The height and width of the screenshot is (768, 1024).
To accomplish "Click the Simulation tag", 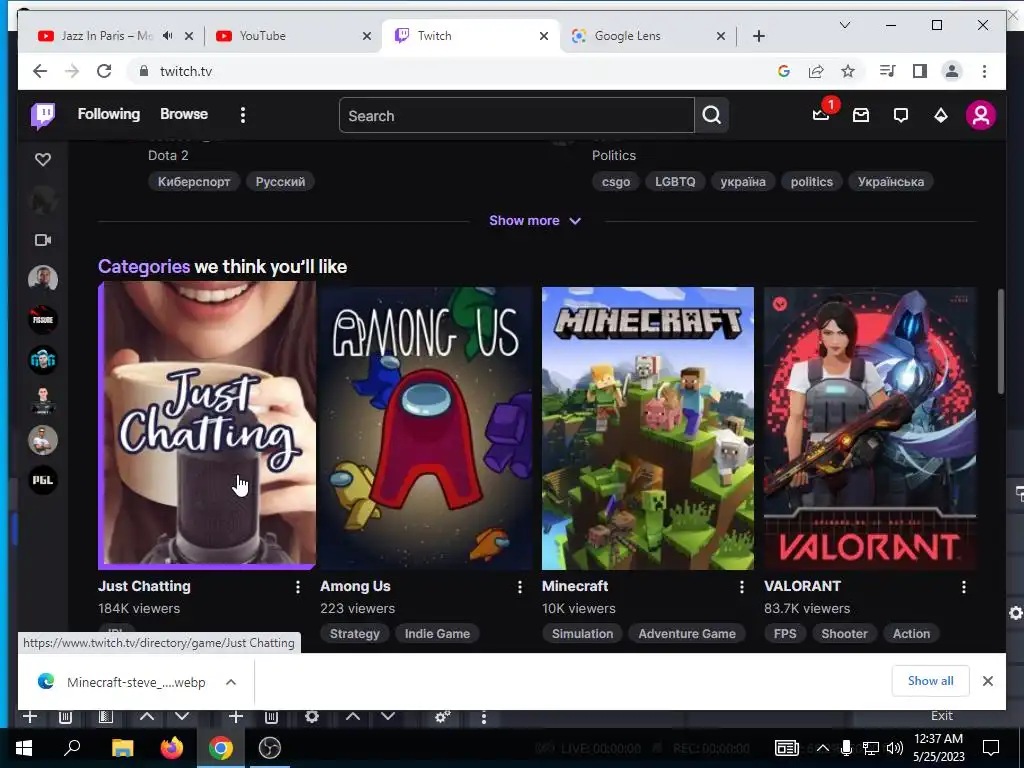I will (582, 633).
